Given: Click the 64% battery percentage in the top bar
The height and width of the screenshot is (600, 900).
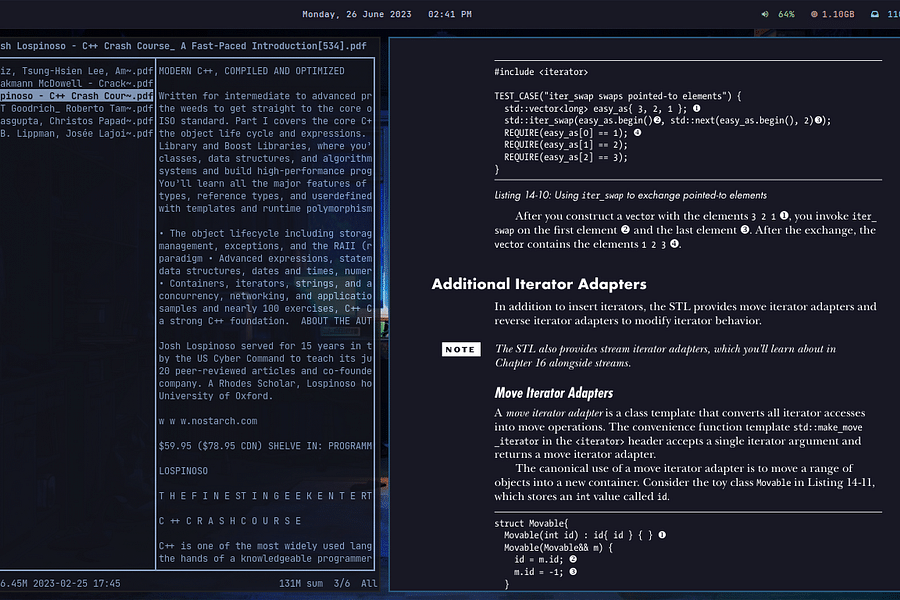Looking at the screenshot, I should coord(787,14).
